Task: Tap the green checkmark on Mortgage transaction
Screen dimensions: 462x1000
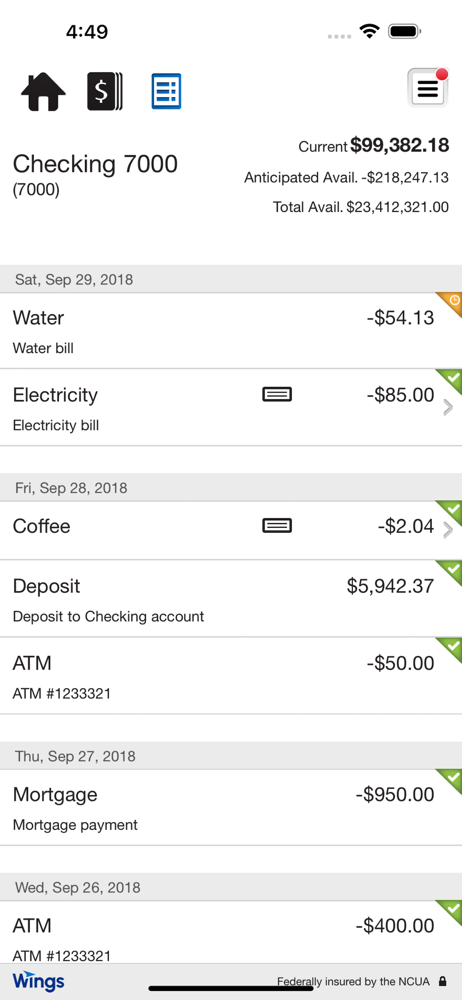Action: coord(450,781)
